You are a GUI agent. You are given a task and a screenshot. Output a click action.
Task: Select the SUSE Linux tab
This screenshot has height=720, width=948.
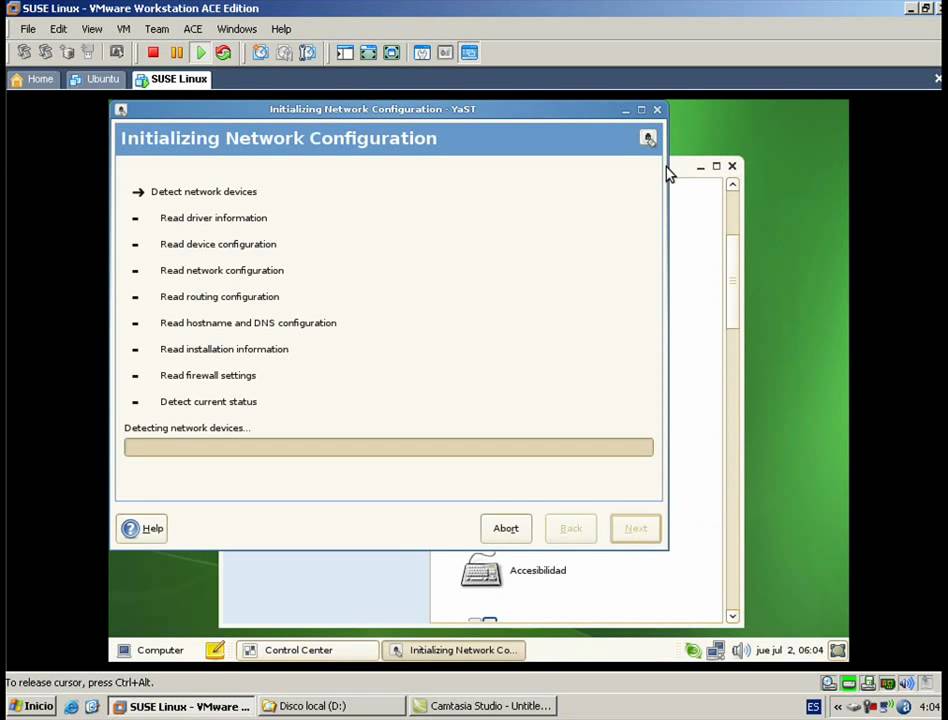pos(172,79)
